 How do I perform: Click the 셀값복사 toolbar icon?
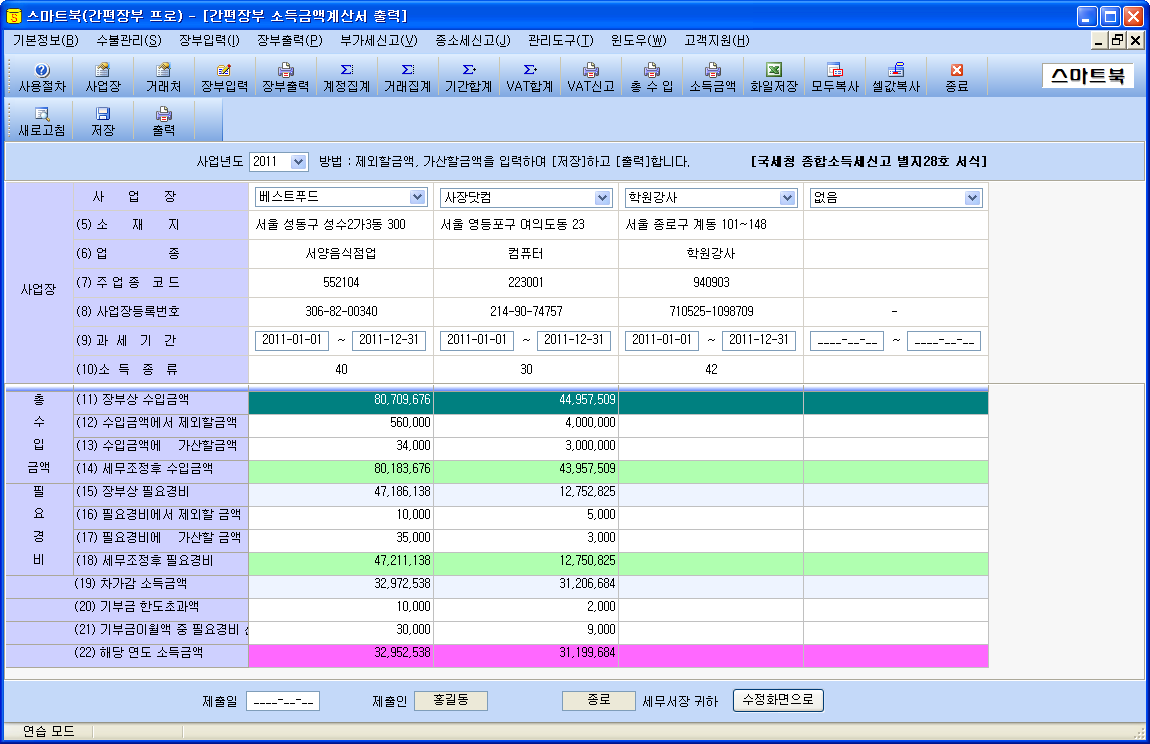click(x=895, y=77)
